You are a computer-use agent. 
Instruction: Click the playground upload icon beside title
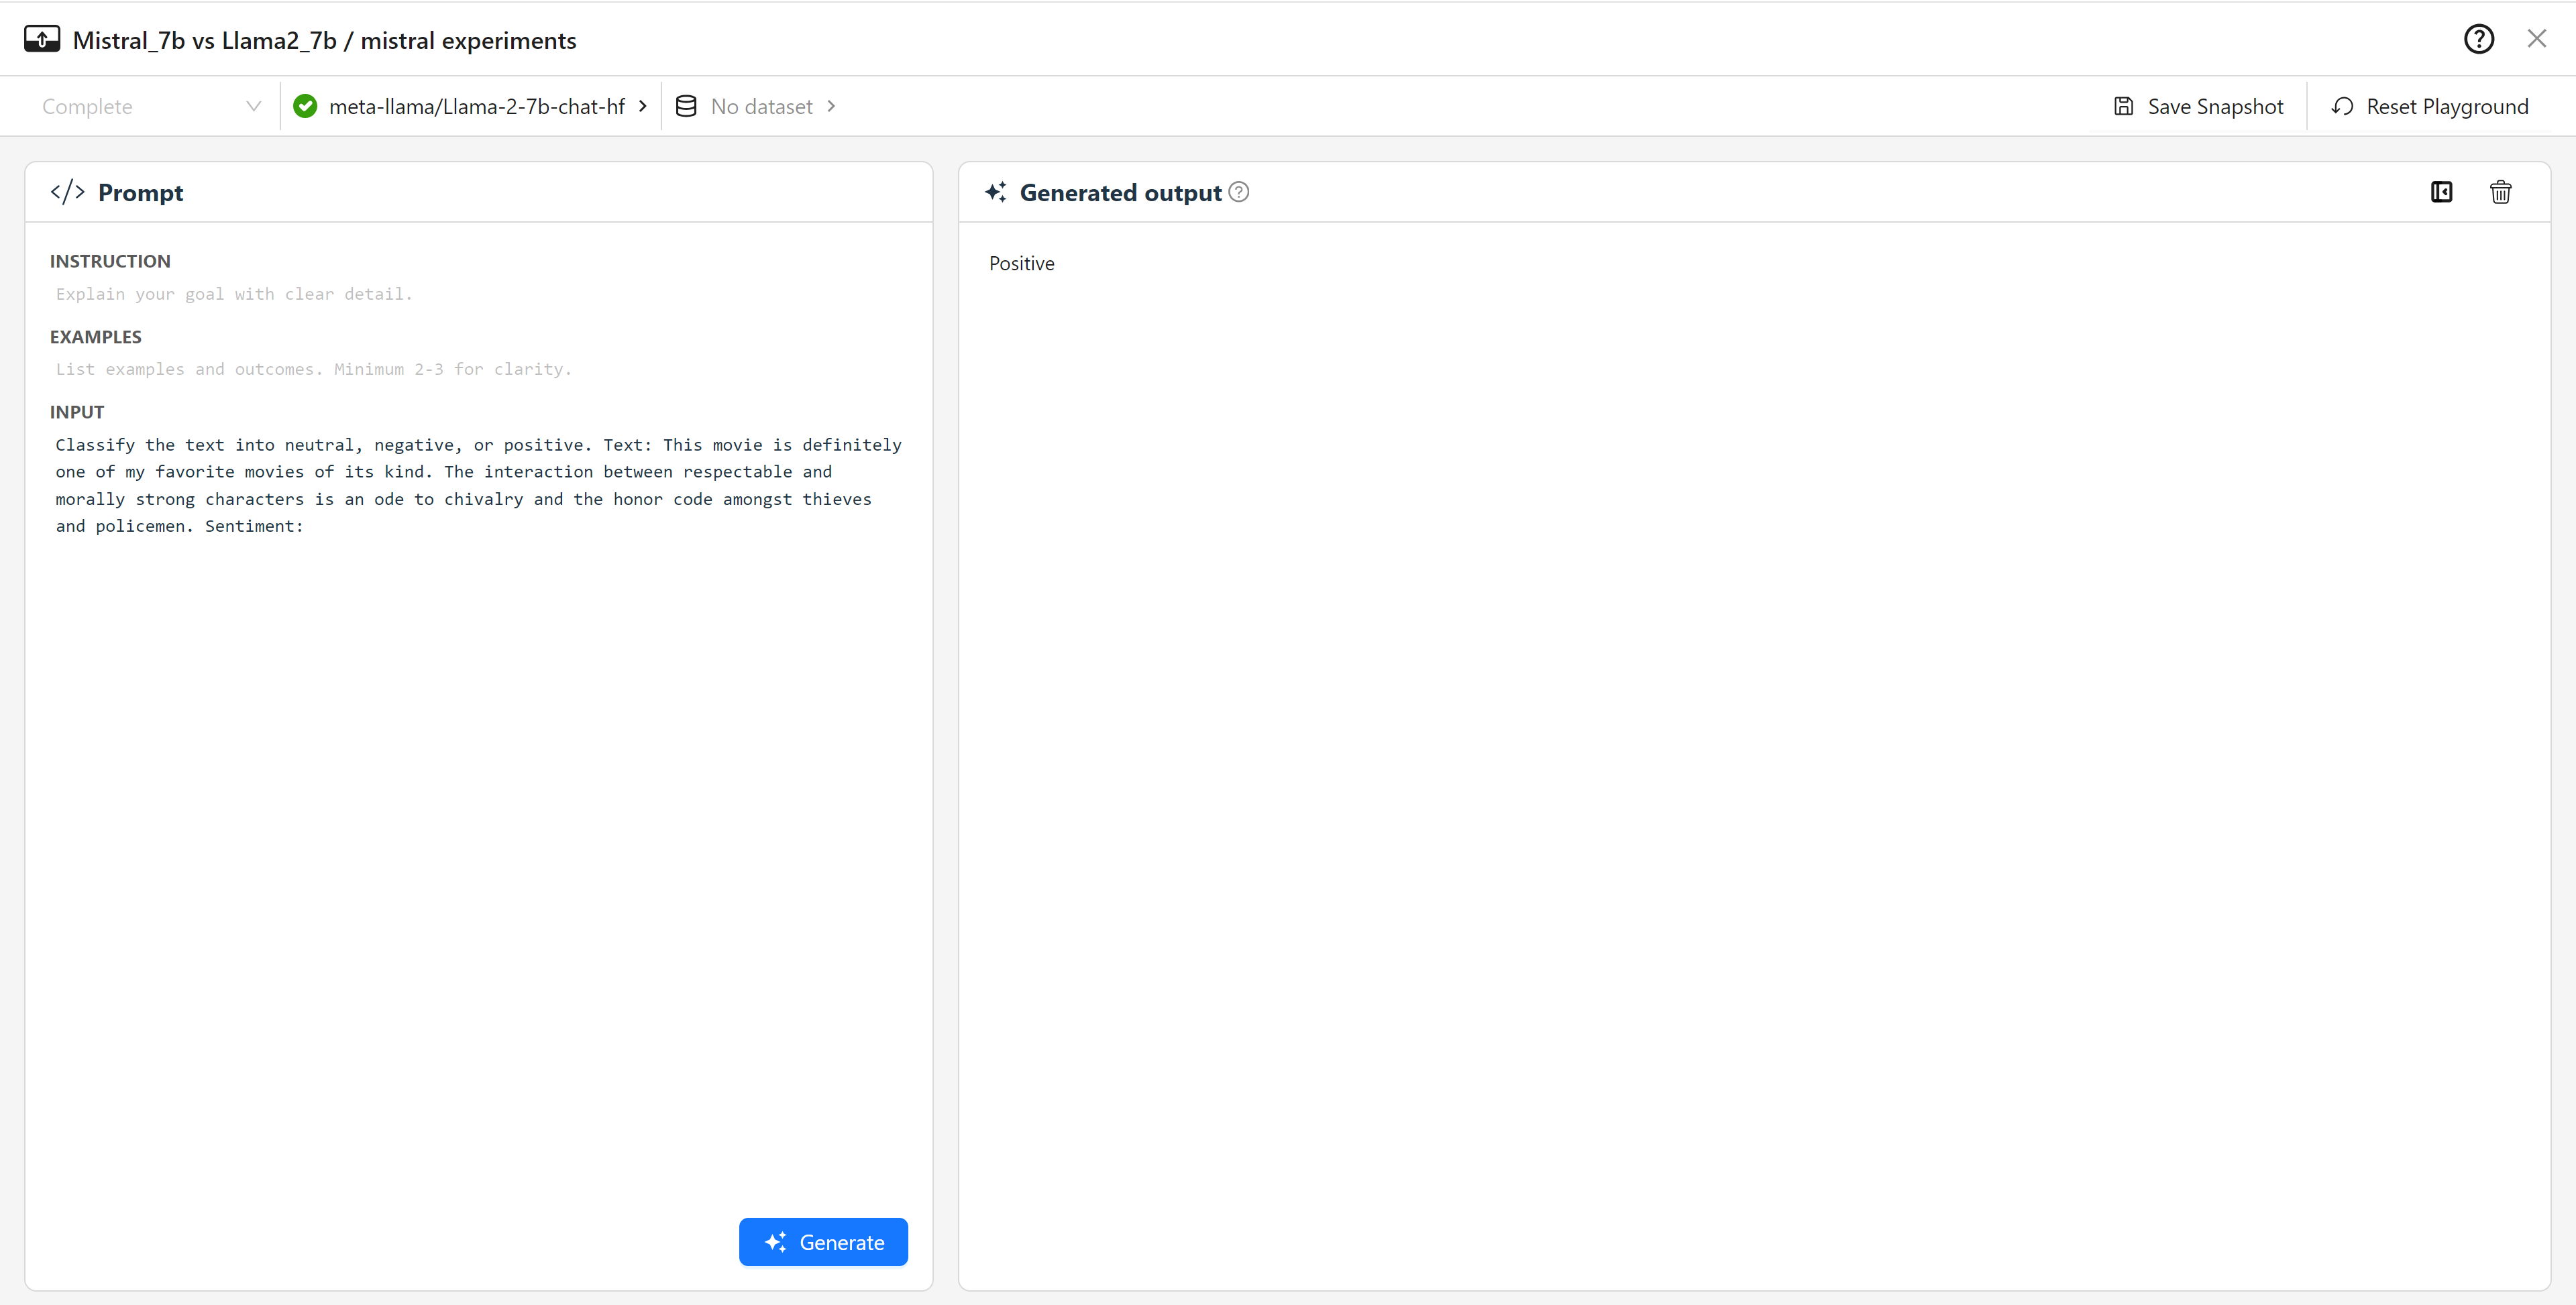click(x=42, y=39)
